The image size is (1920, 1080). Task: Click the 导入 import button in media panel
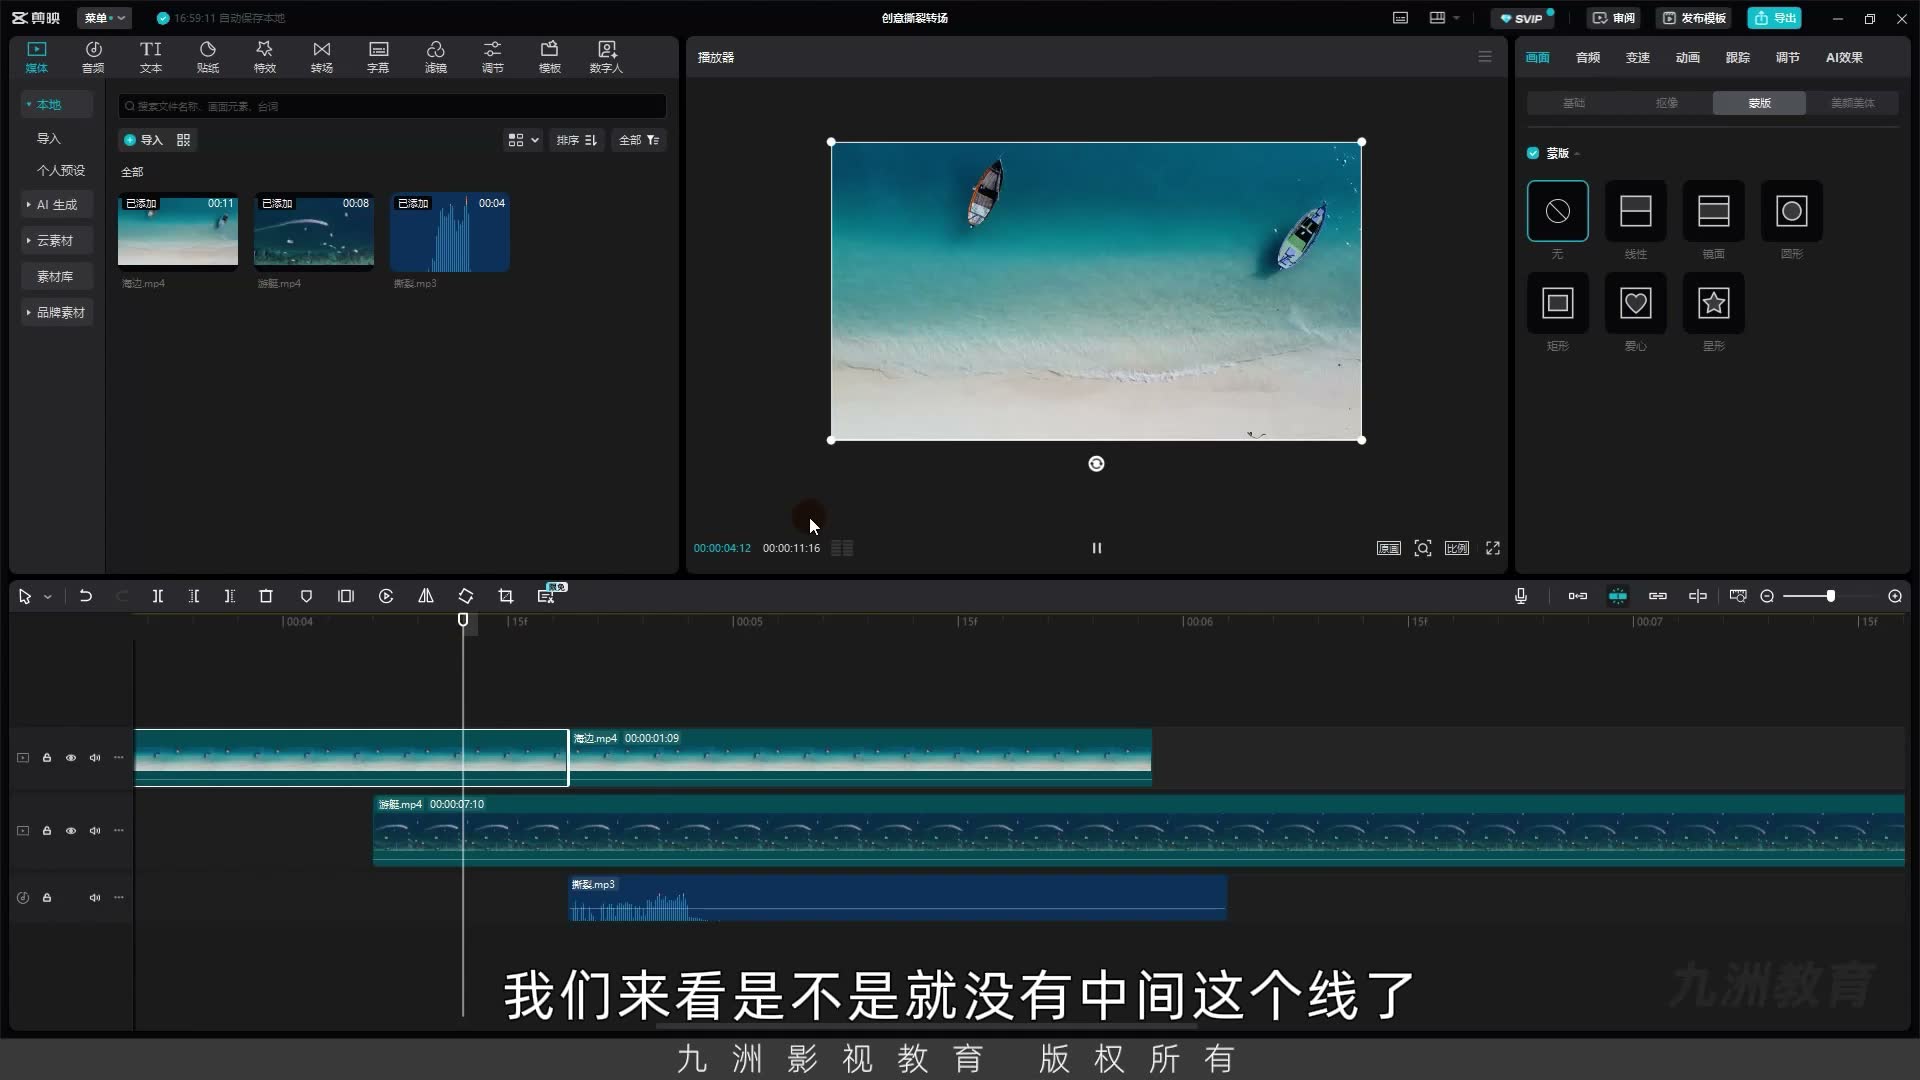click(143, 140)
